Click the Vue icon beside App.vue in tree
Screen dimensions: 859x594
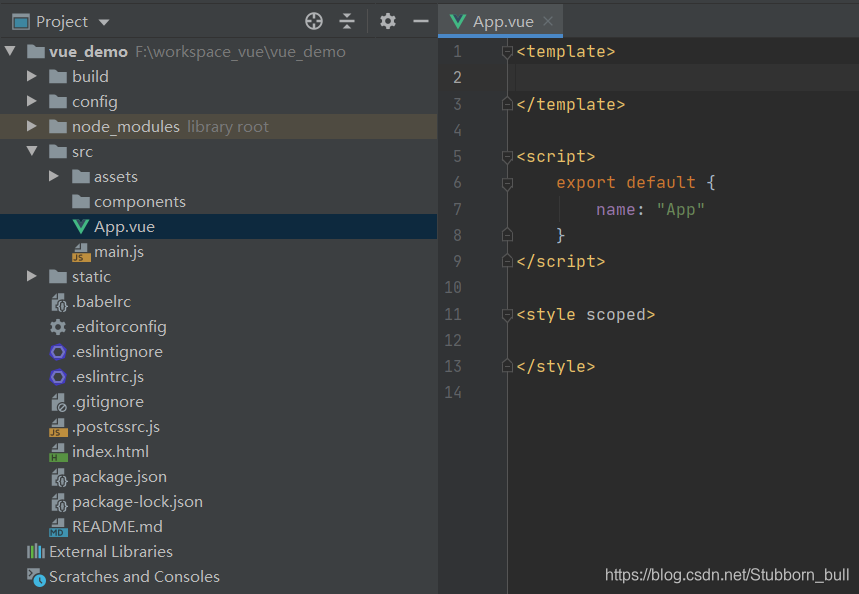(x=81, y=227)
